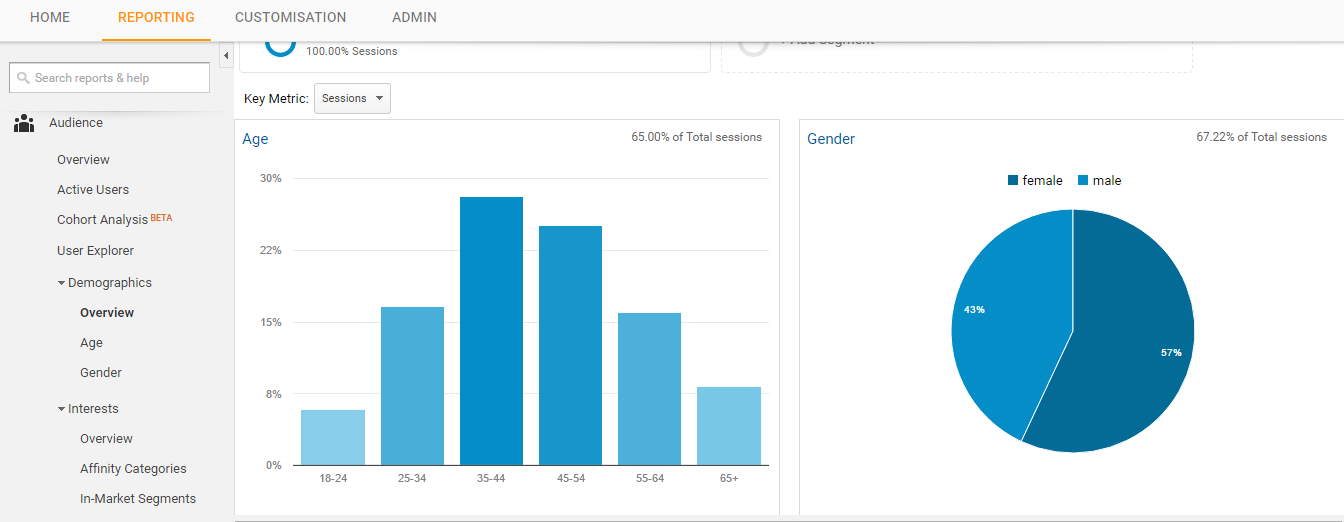Open the Active Users report

(x=93, y=190)
